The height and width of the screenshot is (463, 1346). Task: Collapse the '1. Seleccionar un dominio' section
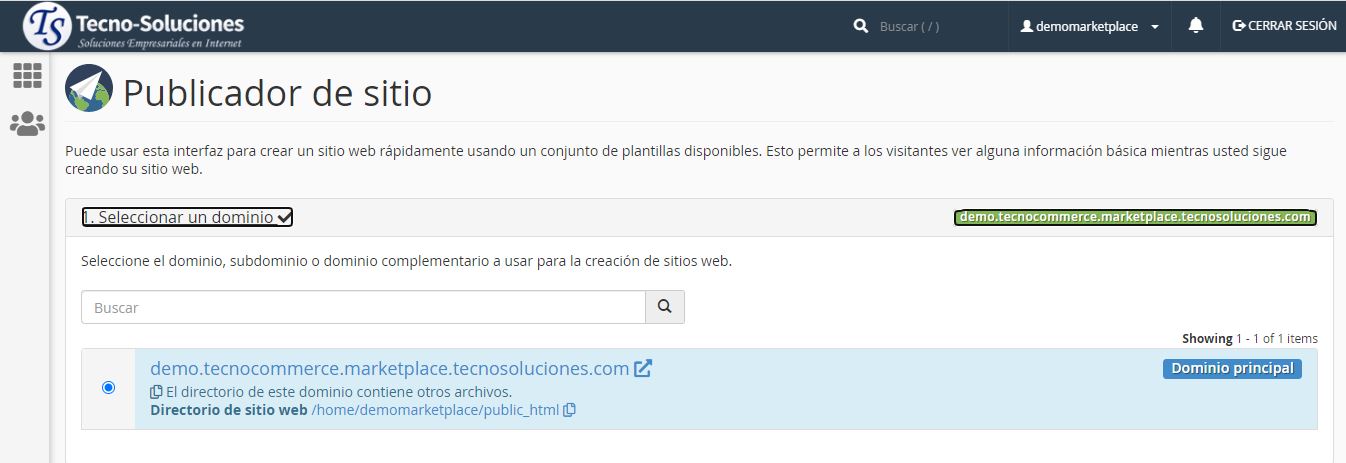187,217
